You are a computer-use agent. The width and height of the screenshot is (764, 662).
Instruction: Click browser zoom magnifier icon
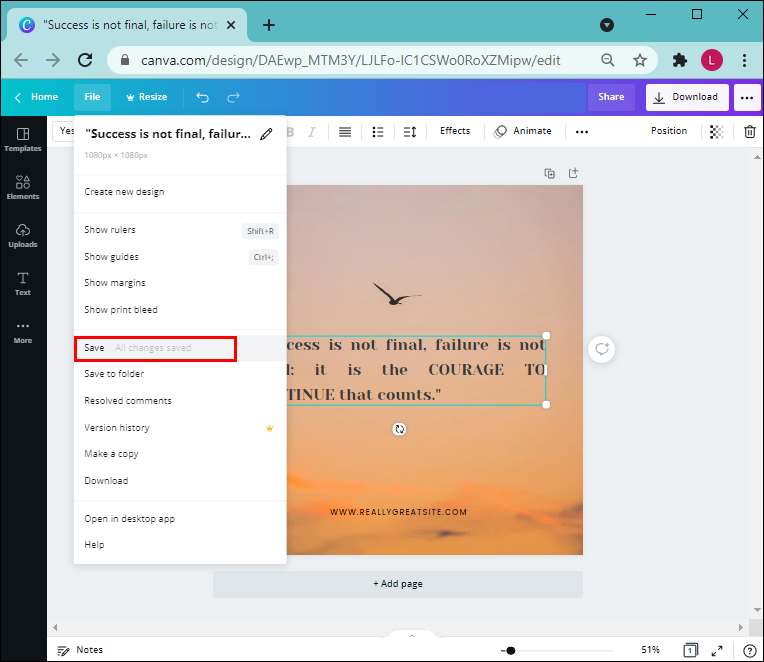click(608, 60)
